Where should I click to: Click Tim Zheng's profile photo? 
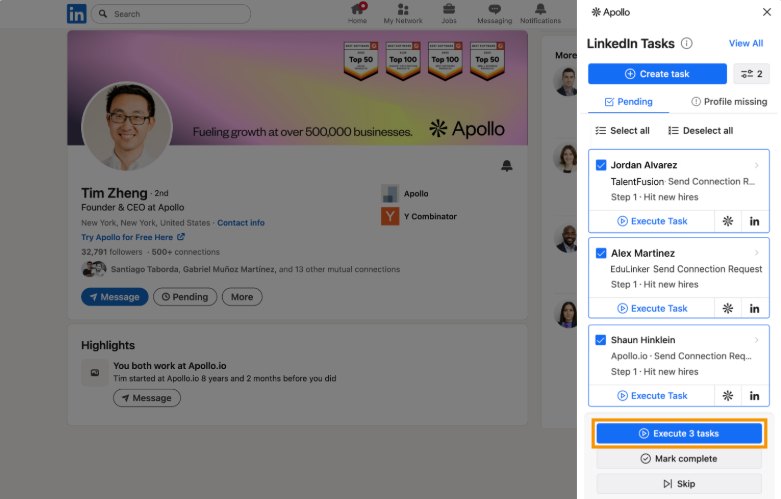point(127,126)
